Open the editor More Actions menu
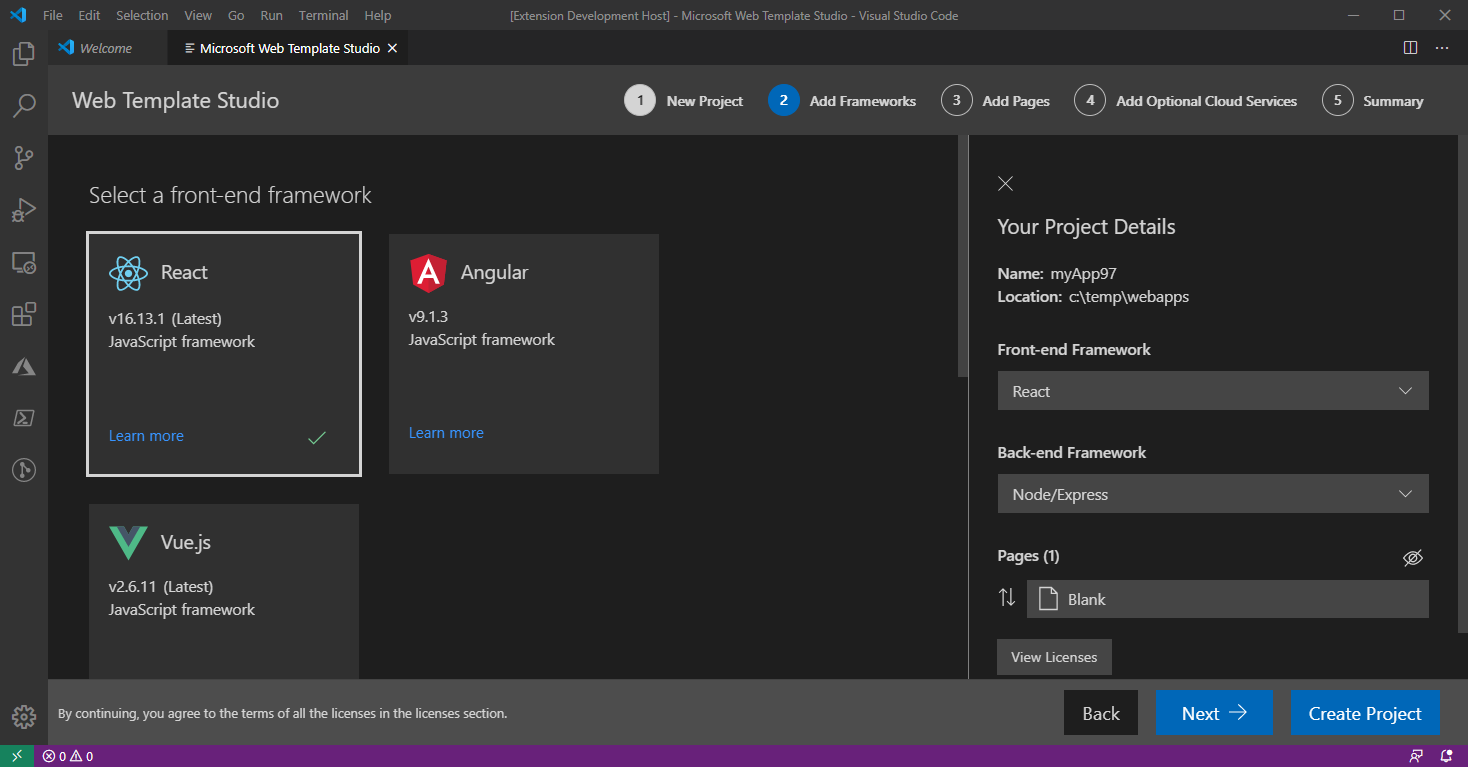The height and width of the screenshot is (767, 1468). (x=1442, y=48)
